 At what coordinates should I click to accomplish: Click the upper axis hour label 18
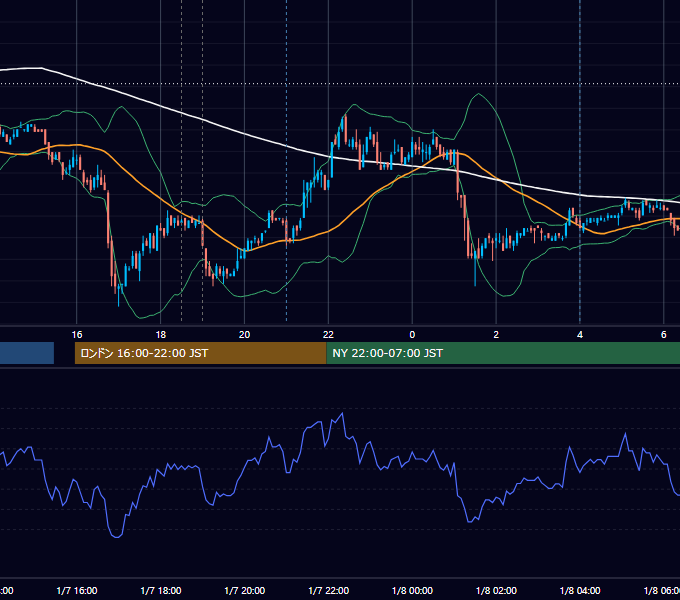point(160,334)
